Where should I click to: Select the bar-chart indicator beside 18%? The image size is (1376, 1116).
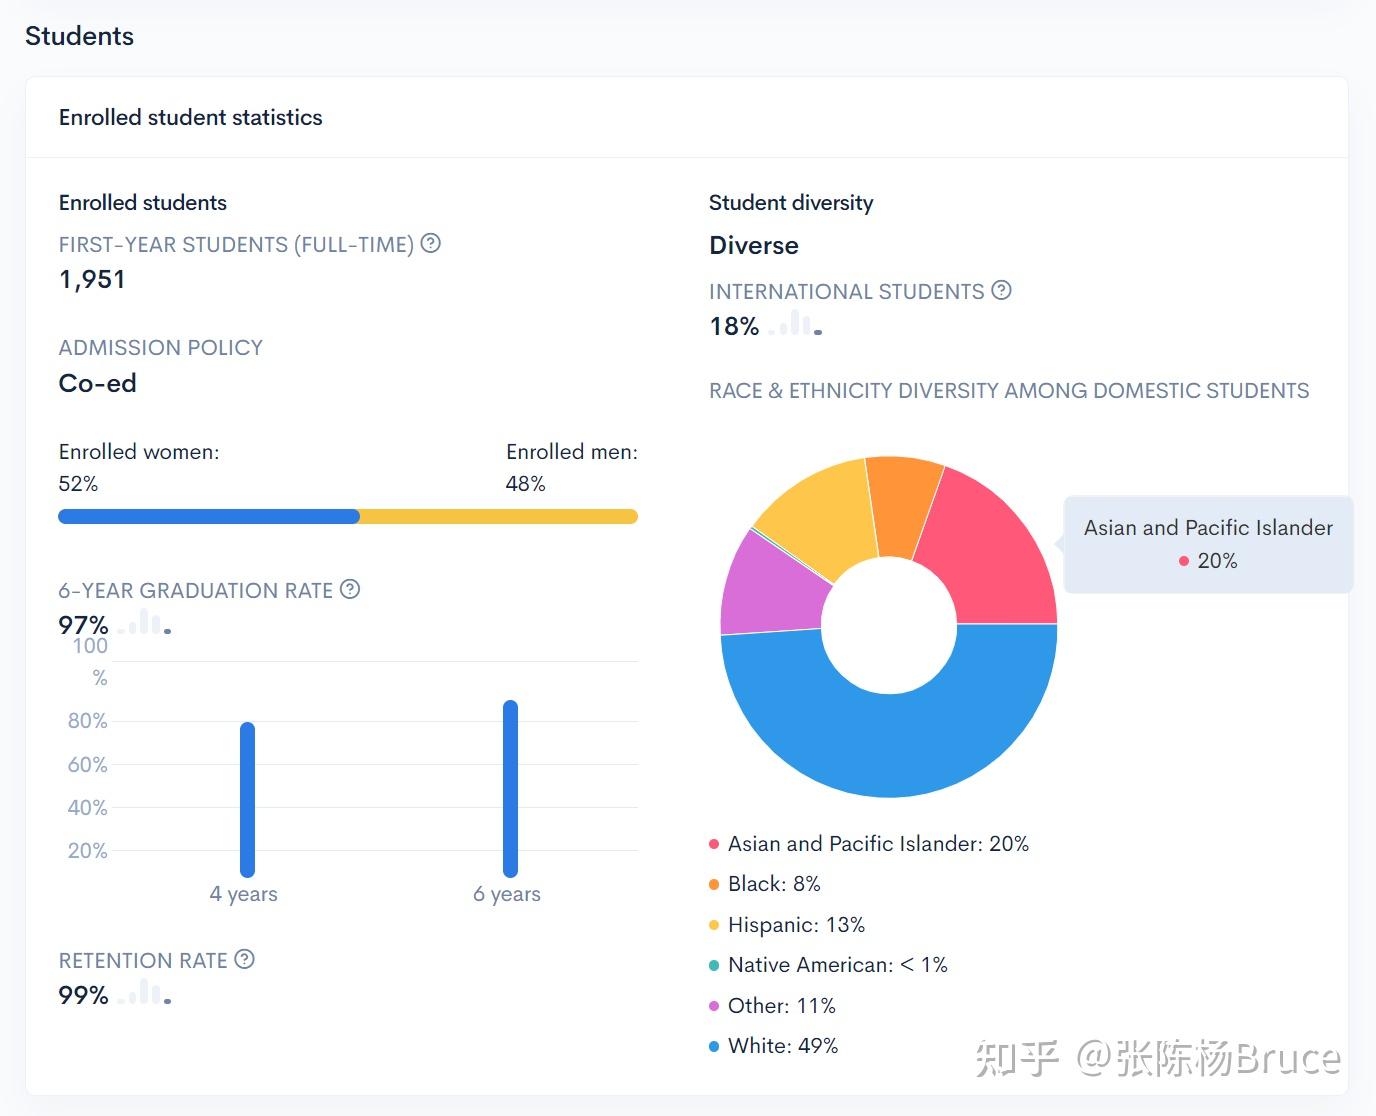pyautogui.click(x=795, y=324)
